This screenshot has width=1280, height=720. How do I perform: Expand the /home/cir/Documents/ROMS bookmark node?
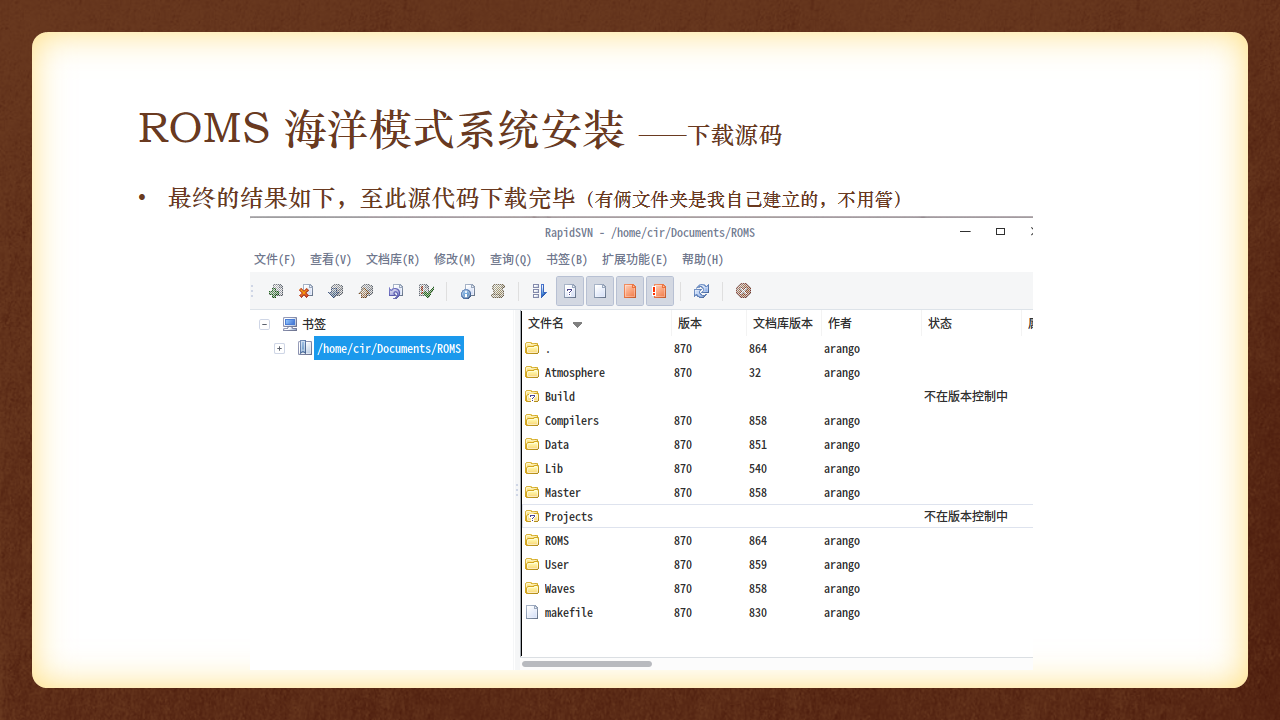click(x=279, y=348)
